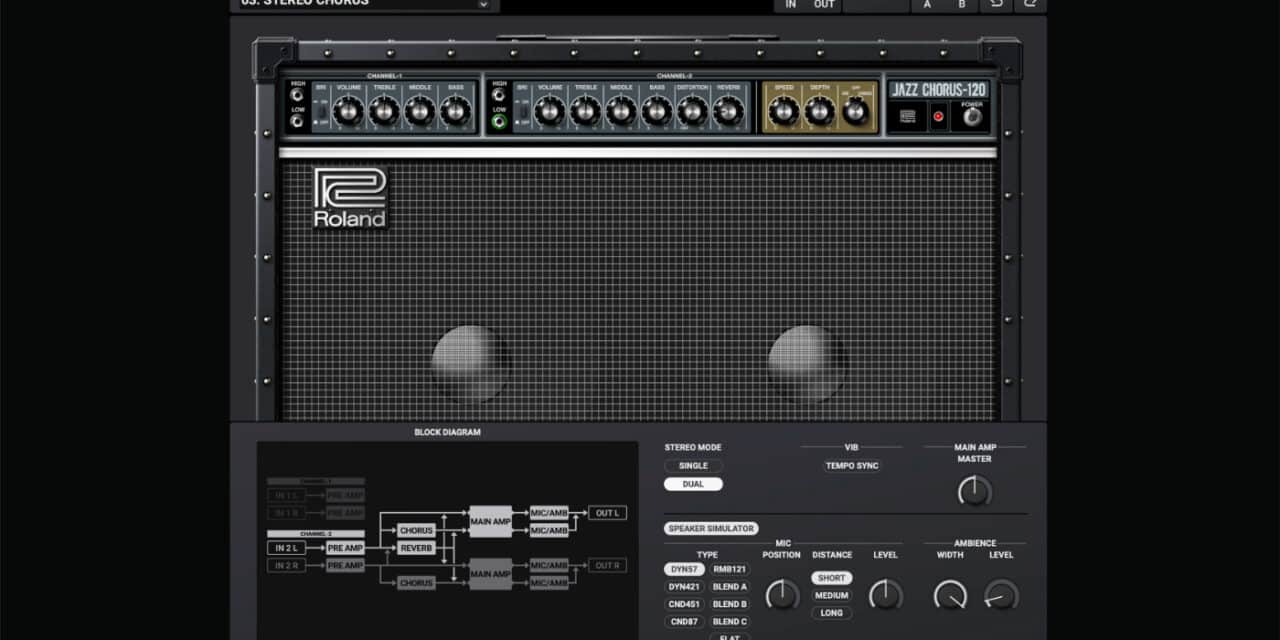Image resolution: width=1280 pixels, height=640 pixels.
Task: Select RMB121 mic type
Action: [730, 569]
